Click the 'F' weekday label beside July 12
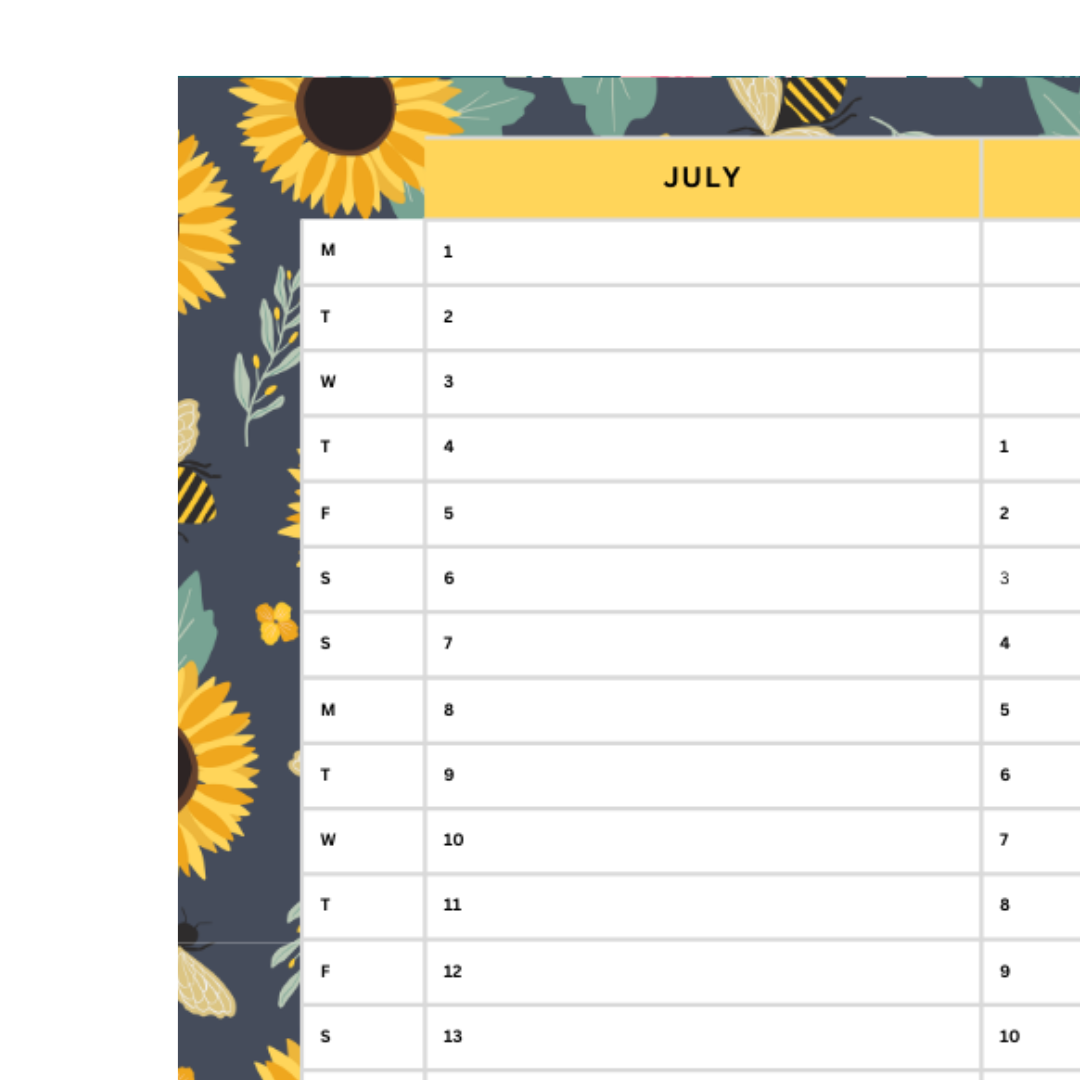Viewport: 1080px width, 1080px height. point(326,971)
